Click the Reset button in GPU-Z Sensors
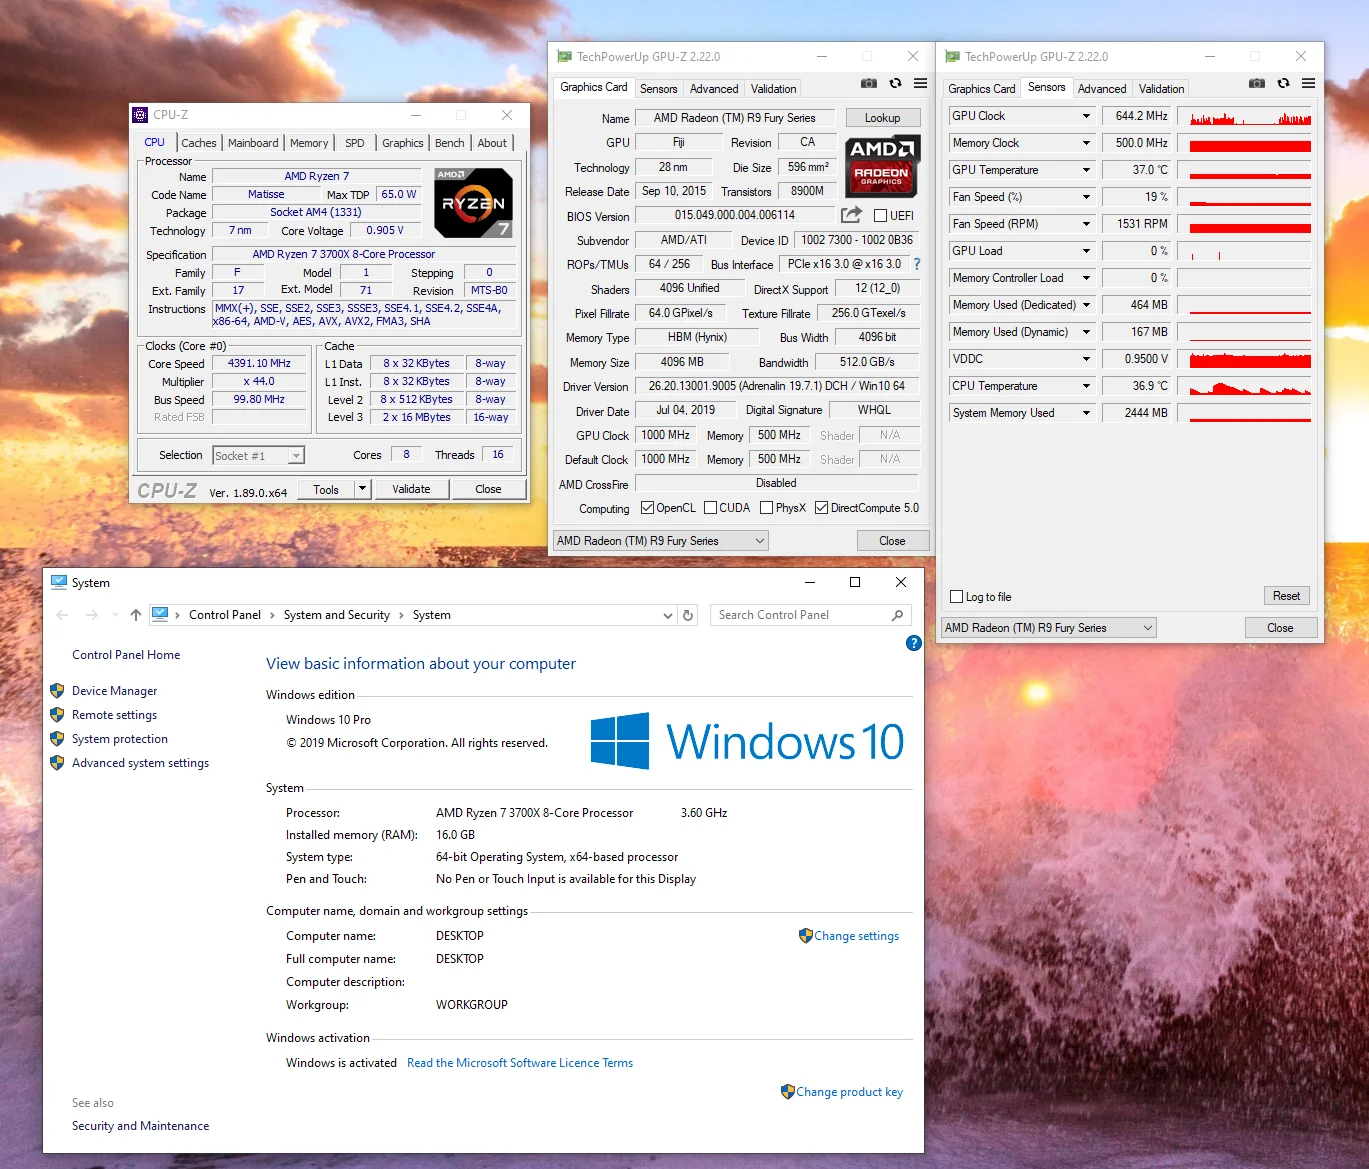 1286,596
